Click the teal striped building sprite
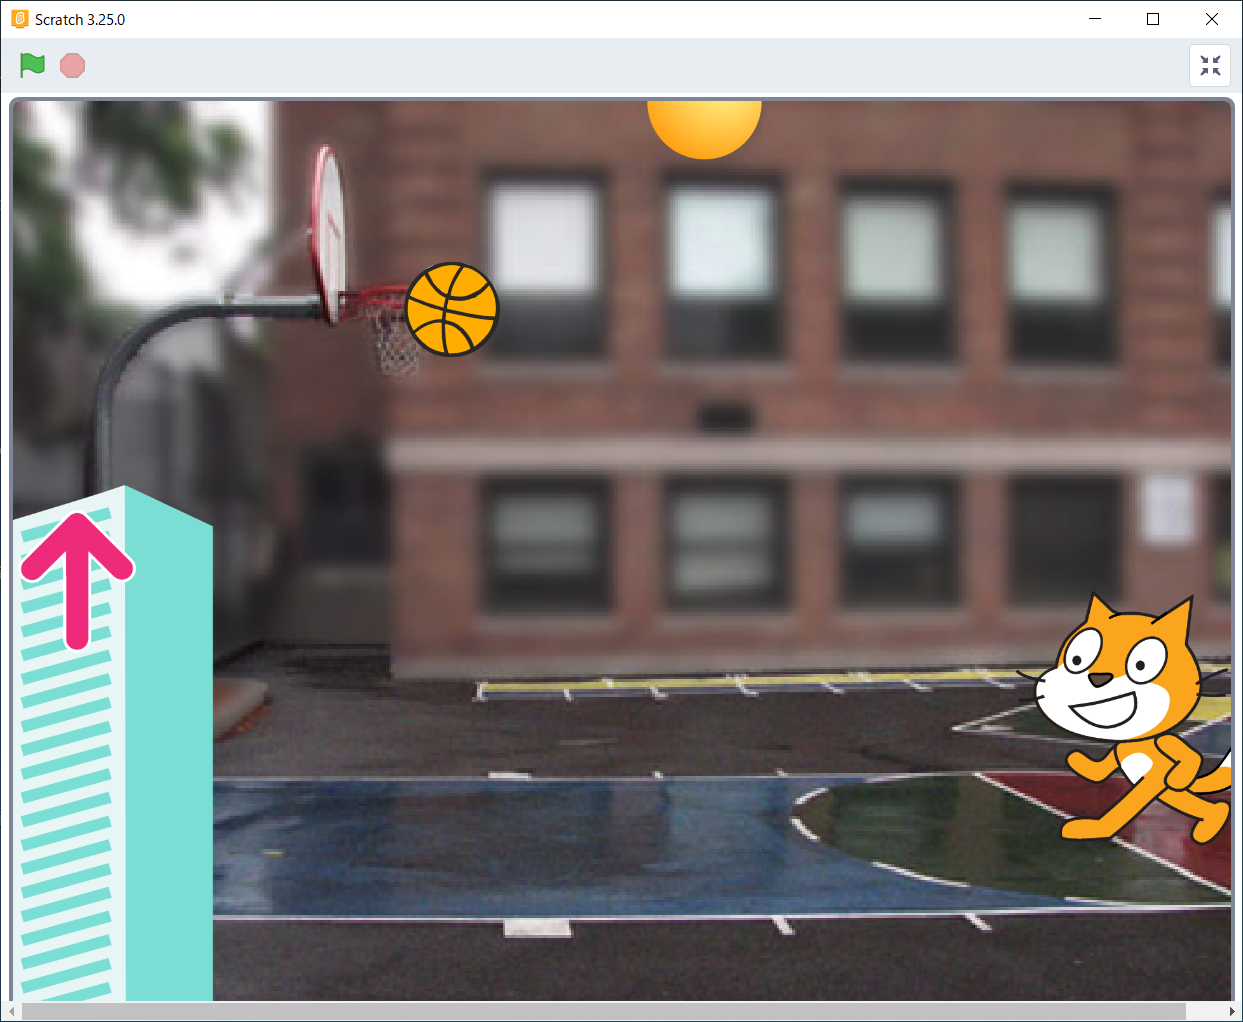 [112, 743]
